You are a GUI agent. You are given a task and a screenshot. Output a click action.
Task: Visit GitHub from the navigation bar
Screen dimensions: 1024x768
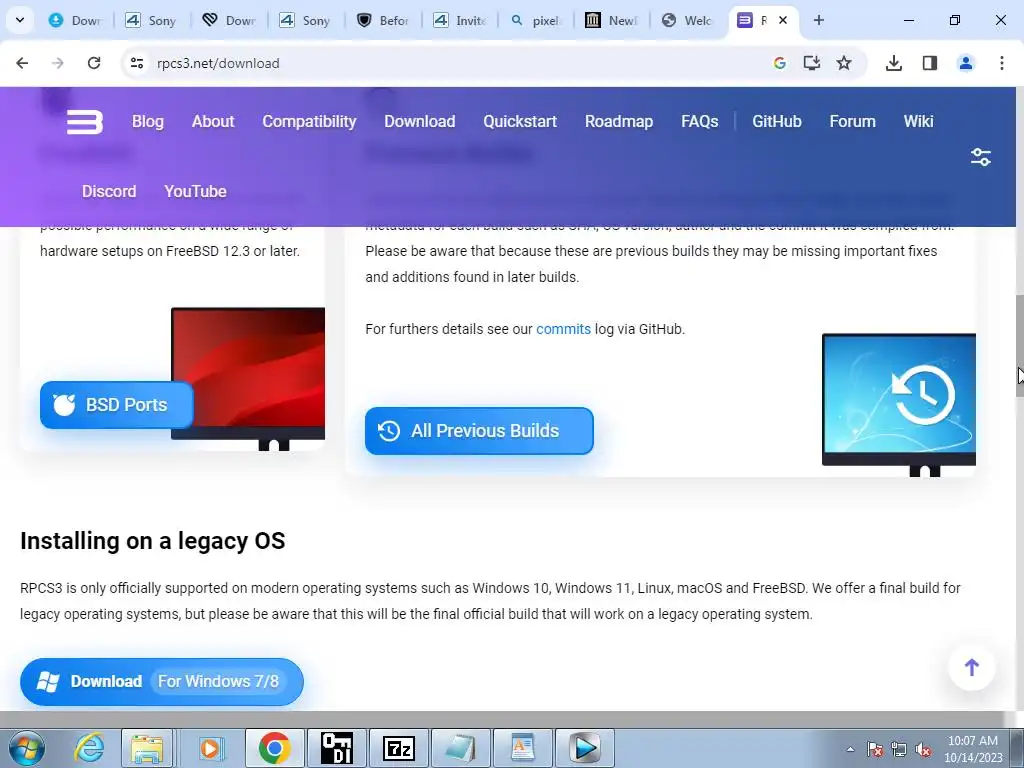tap(776, 121)
